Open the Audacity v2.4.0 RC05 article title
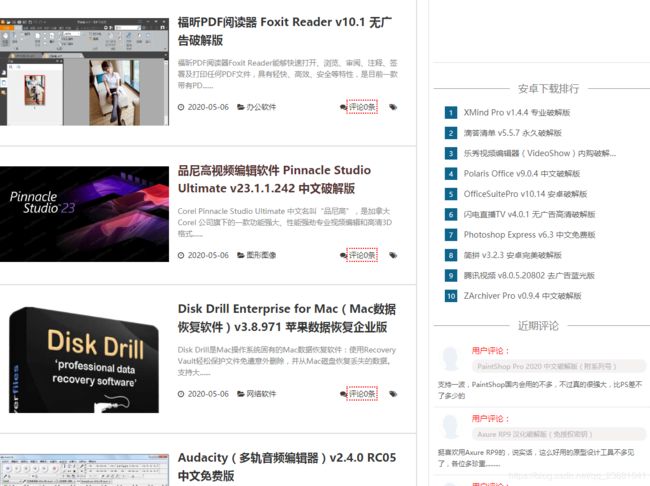 click(287, 467)
